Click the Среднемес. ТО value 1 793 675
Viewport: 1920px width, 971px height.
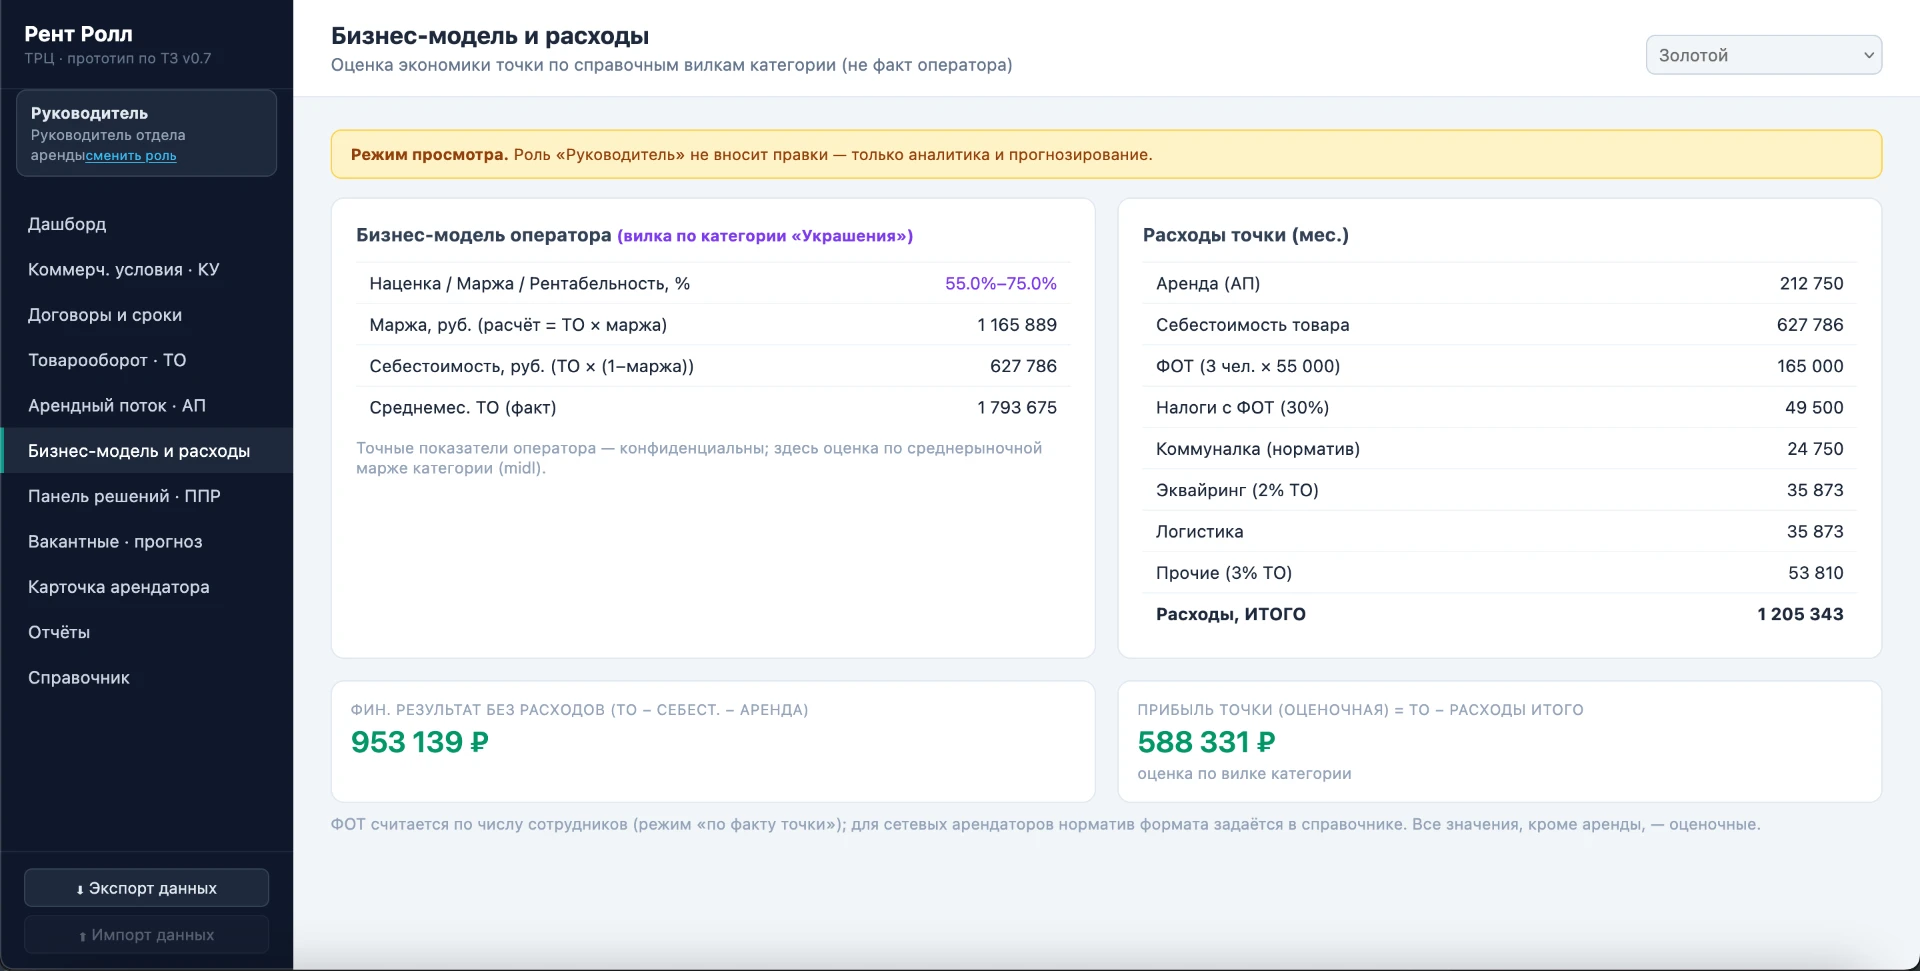(1016, 408)
